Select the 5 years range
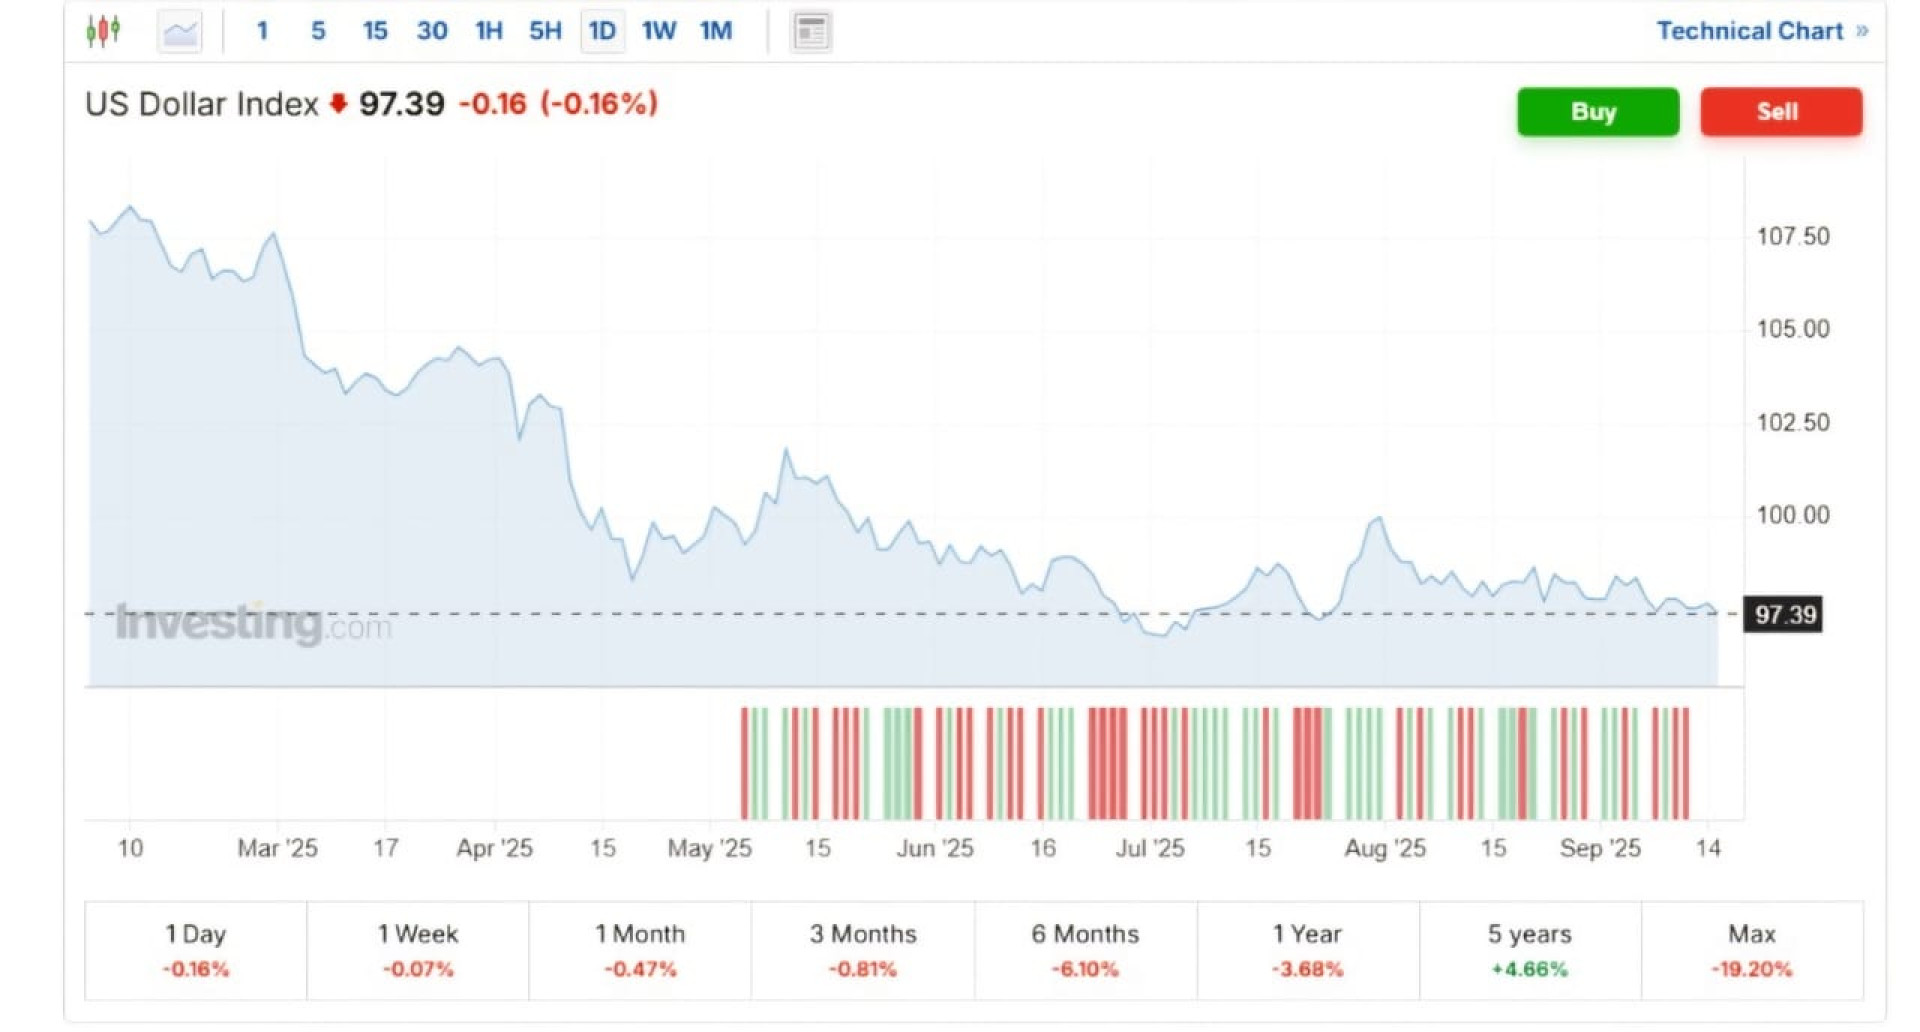This screenshot has height=1032, width=1920. [x=1529, y=950]
